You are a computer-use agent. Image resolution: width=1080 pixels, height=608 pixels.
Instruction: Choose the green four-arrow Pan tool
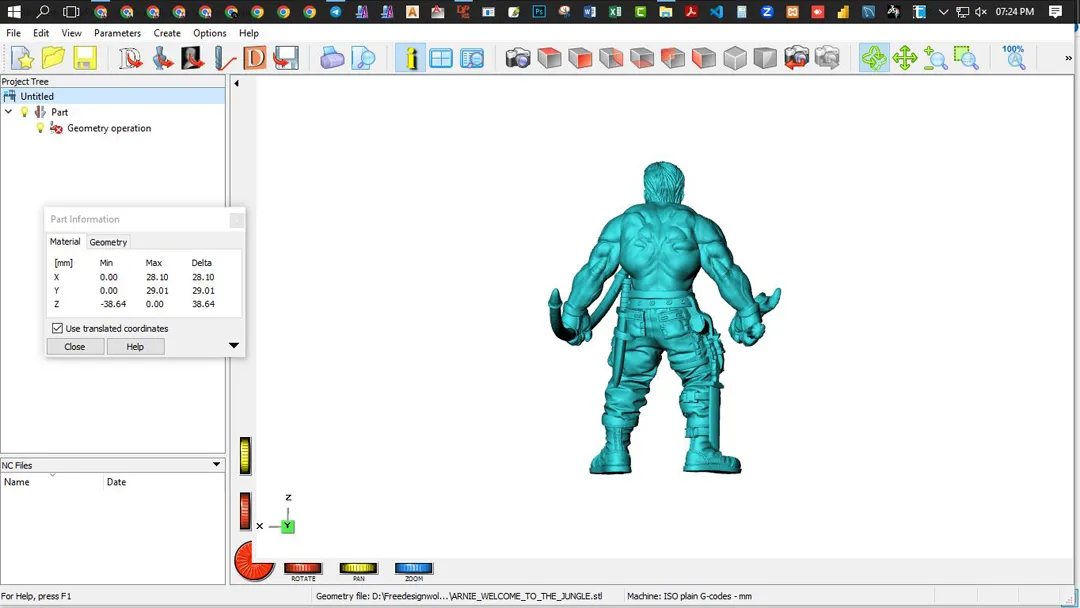[905, 59]
